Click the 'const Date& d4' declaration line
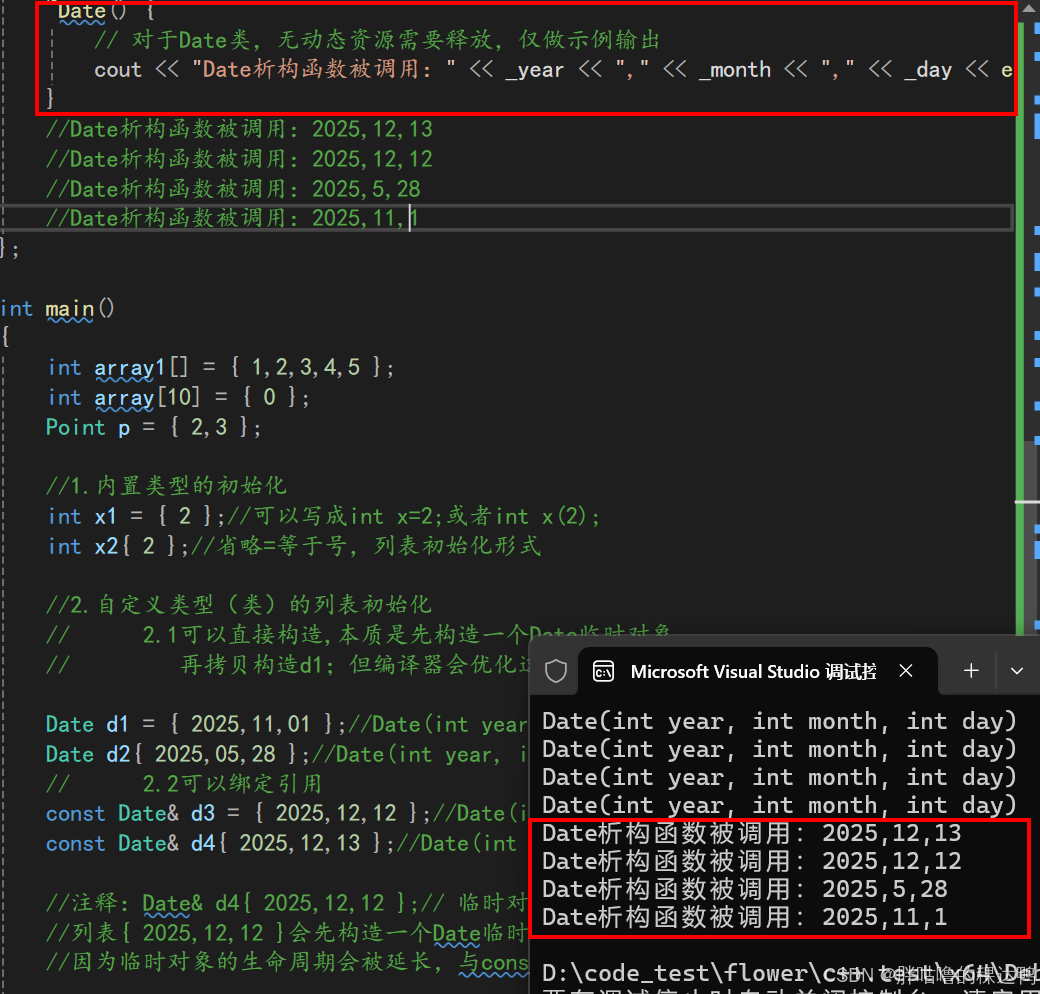Image resolution: width=1040 pixels, height=994 pixels. click(x=220, y=843)
